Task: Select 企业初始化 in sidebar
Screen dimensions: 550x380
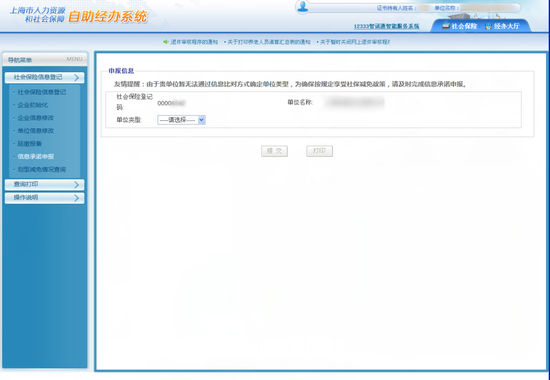Action: [33, 105]
